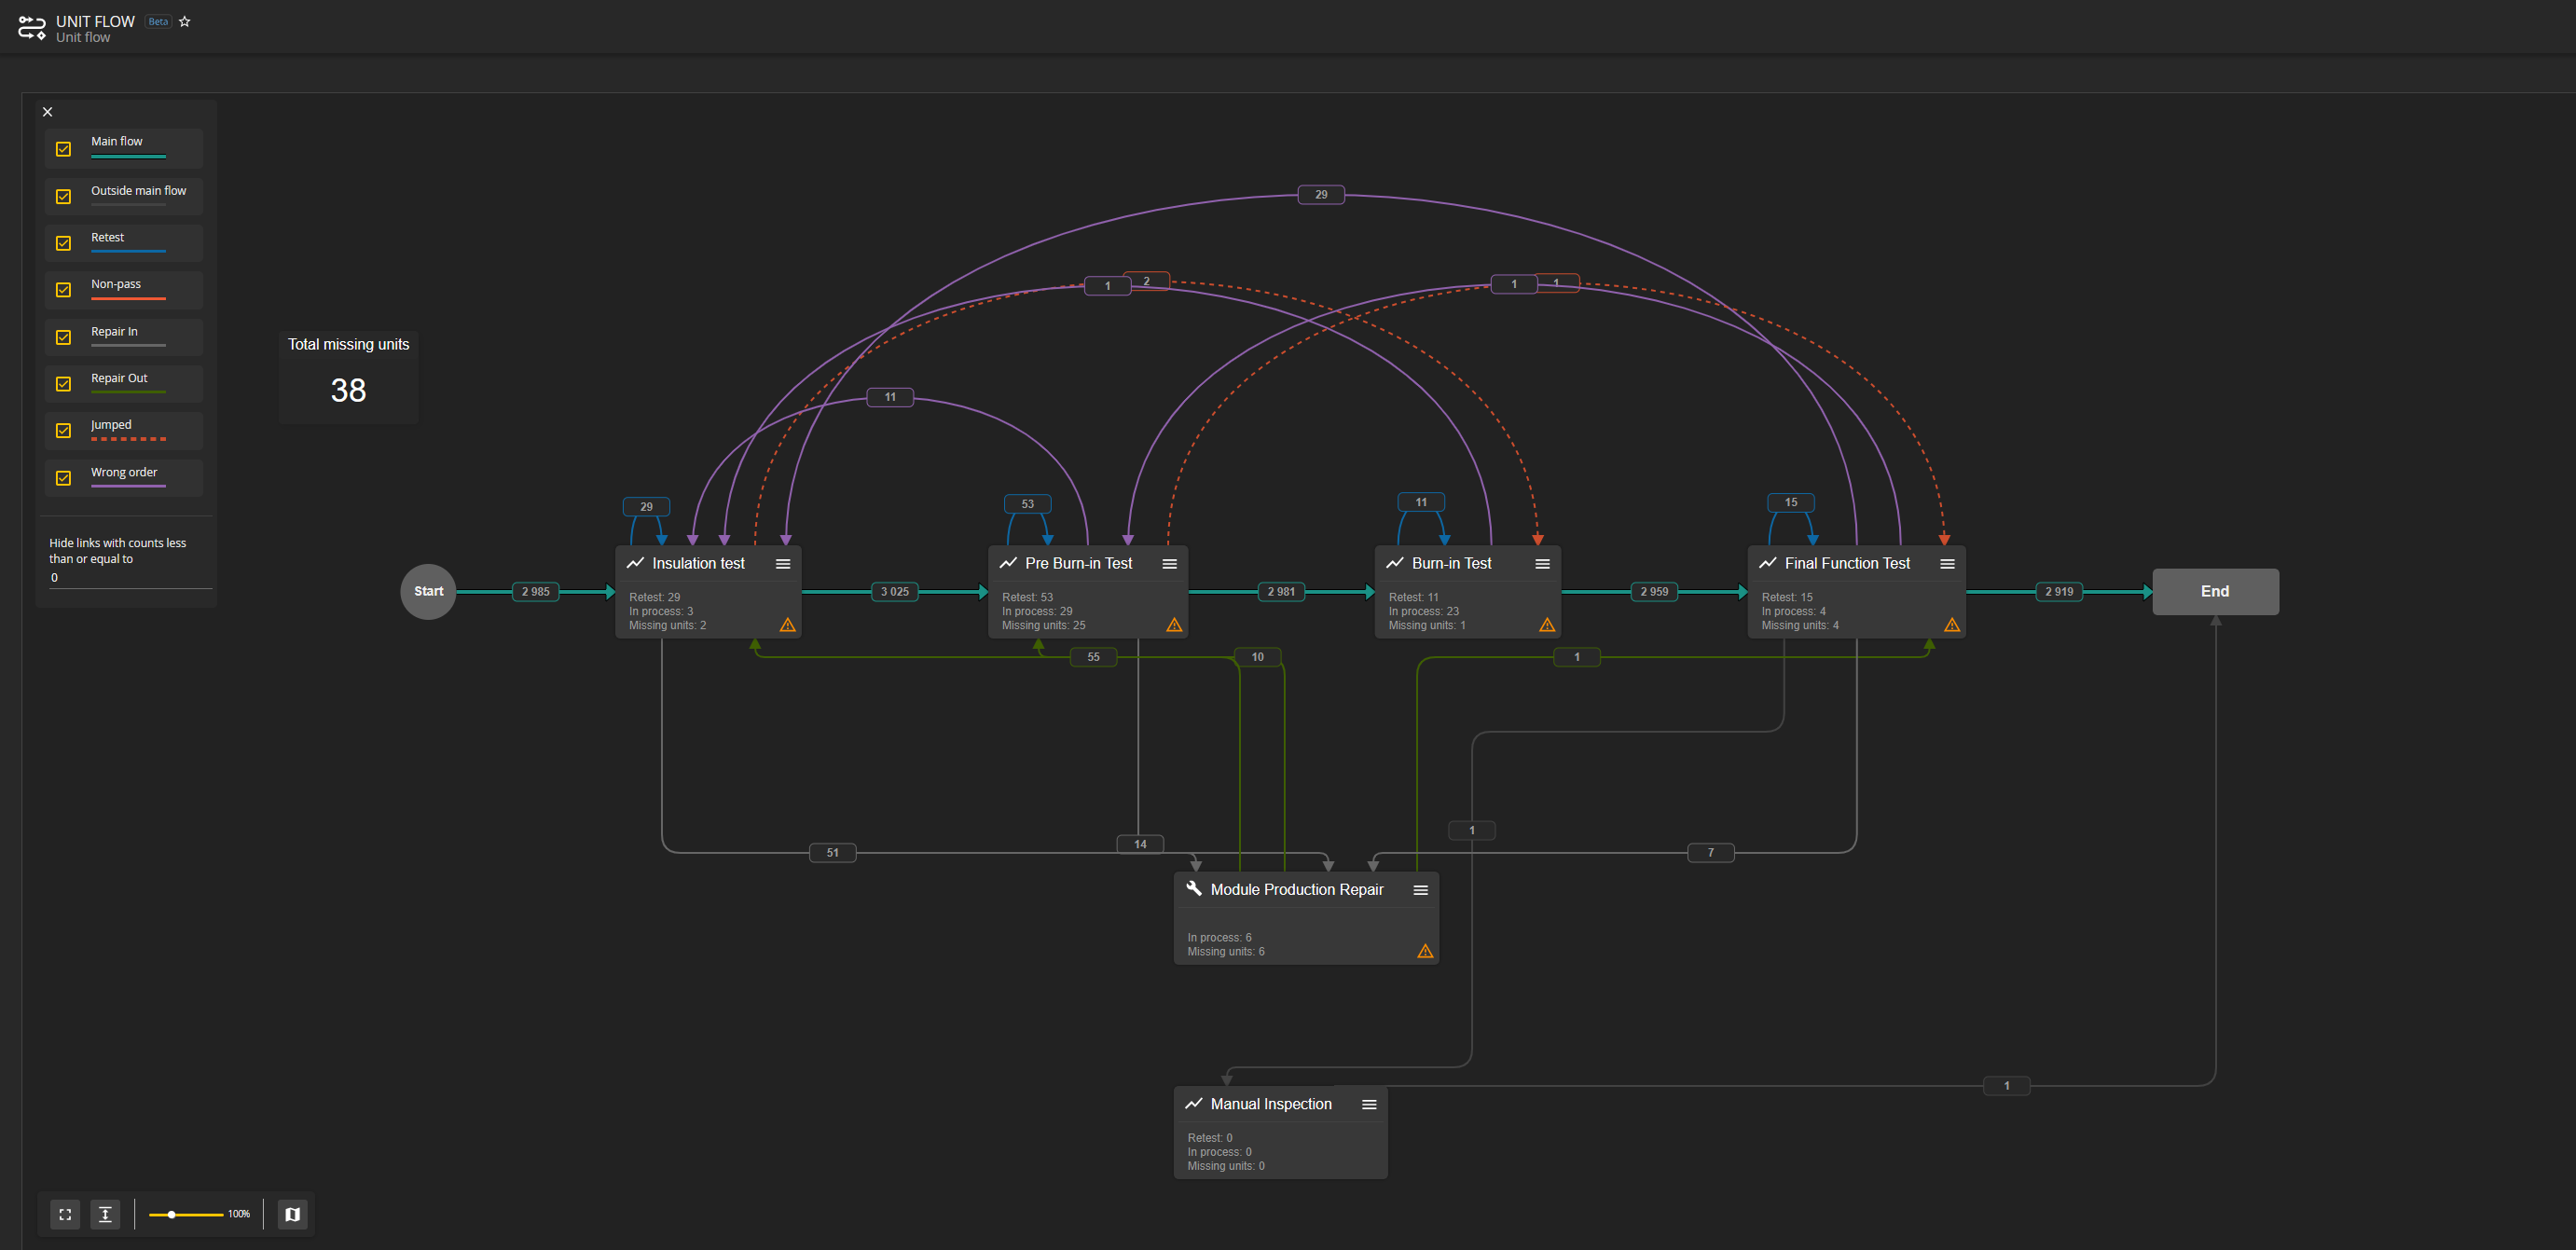Open Pre Burn-in Test node menu
This screenshot has height=1250, width=2576.
(1169, 564)
